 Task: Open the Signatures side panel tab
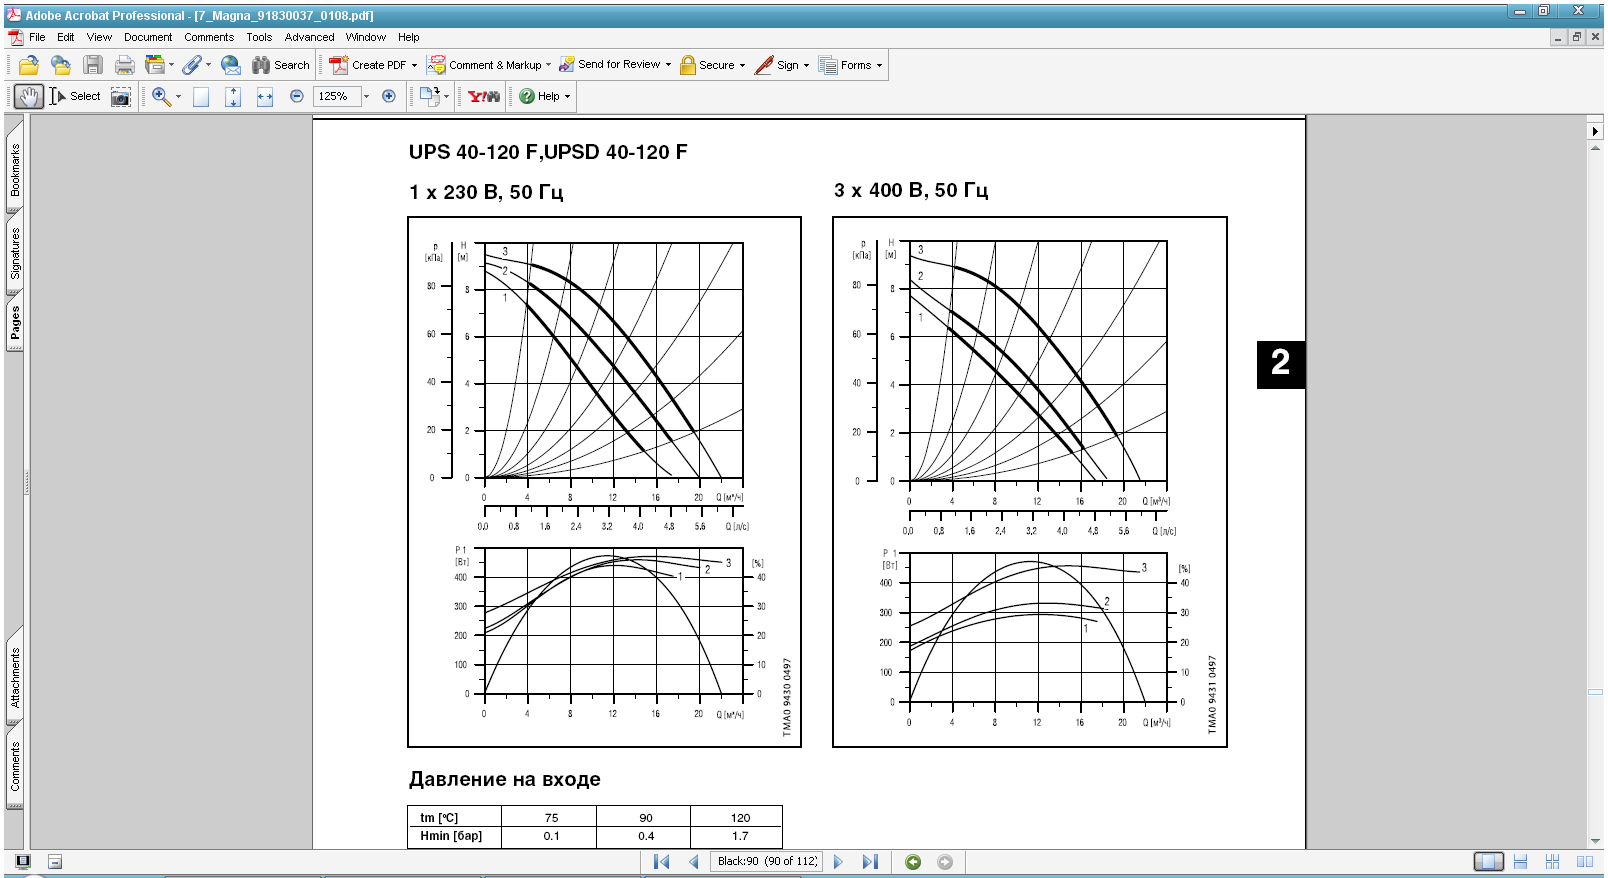(x=15, y=254)
